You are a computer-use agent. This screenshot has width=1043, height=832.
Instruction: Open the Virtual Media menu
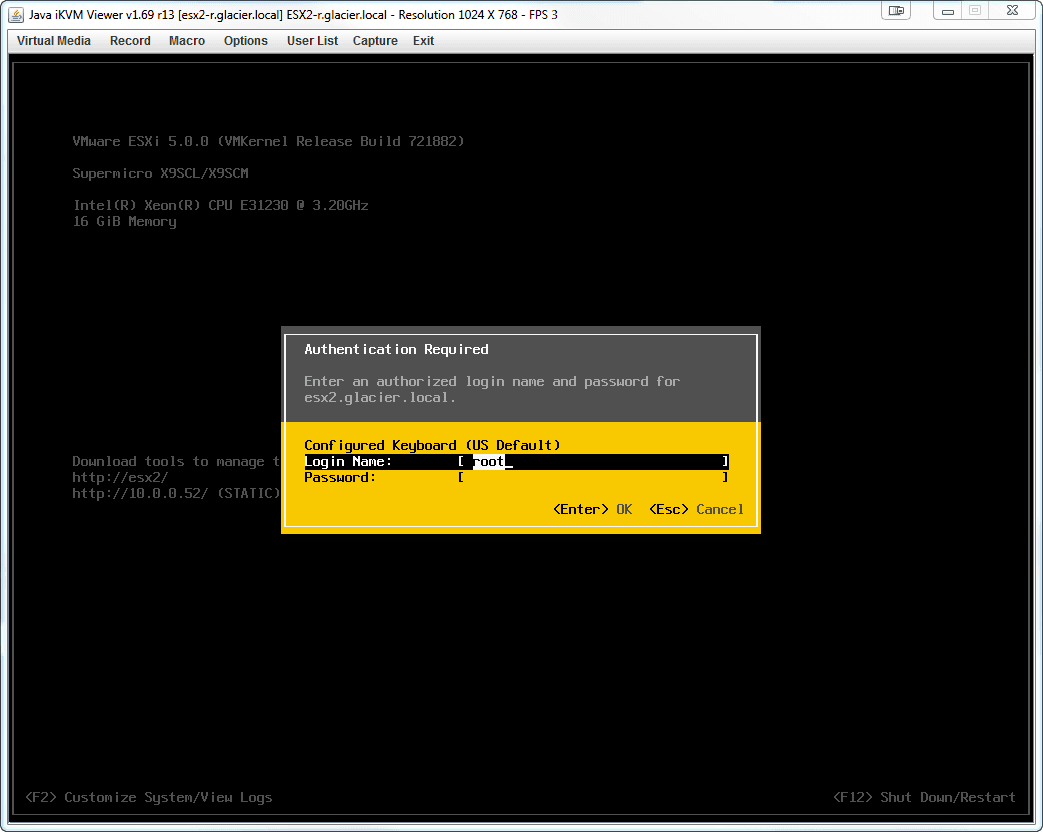[x=53, y=41]
